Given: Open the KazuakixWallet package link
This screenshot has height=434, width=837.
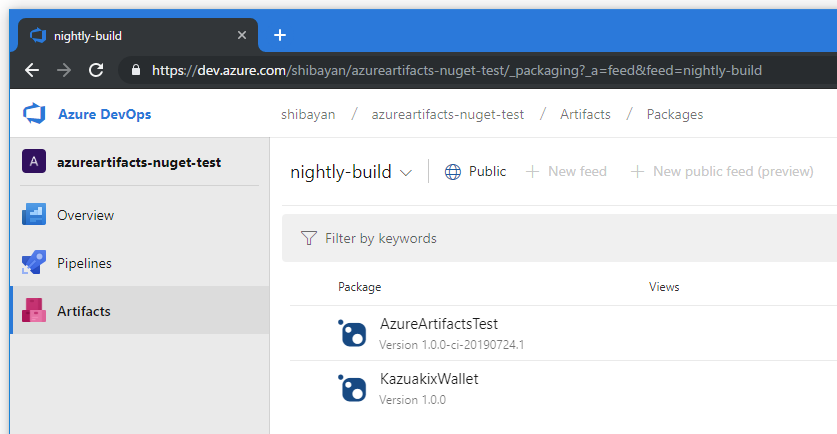Looking at the screenshot, I should (430, 379).
